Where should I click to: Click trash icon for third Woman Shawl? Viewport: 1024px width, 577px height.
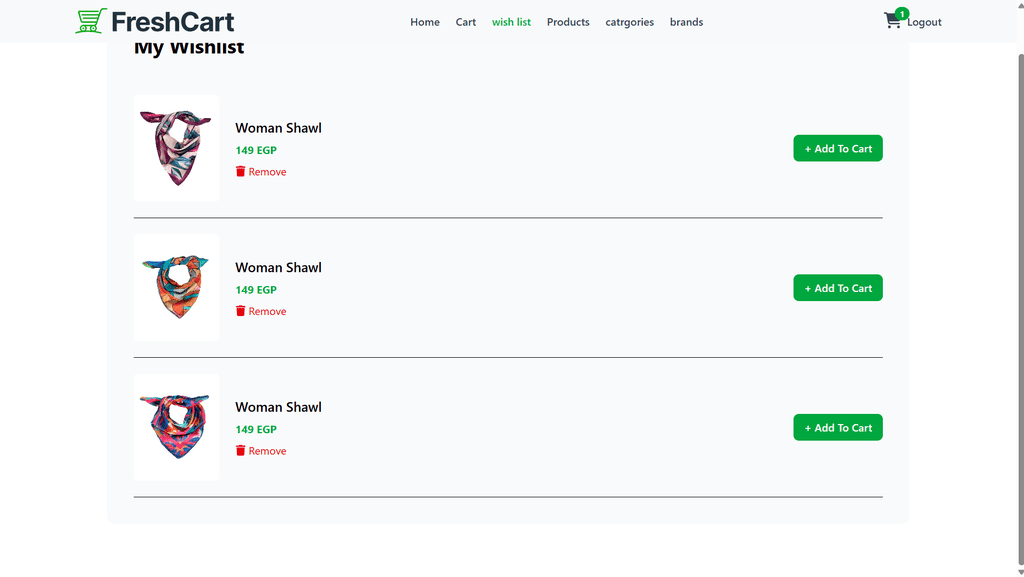point(240,451)
